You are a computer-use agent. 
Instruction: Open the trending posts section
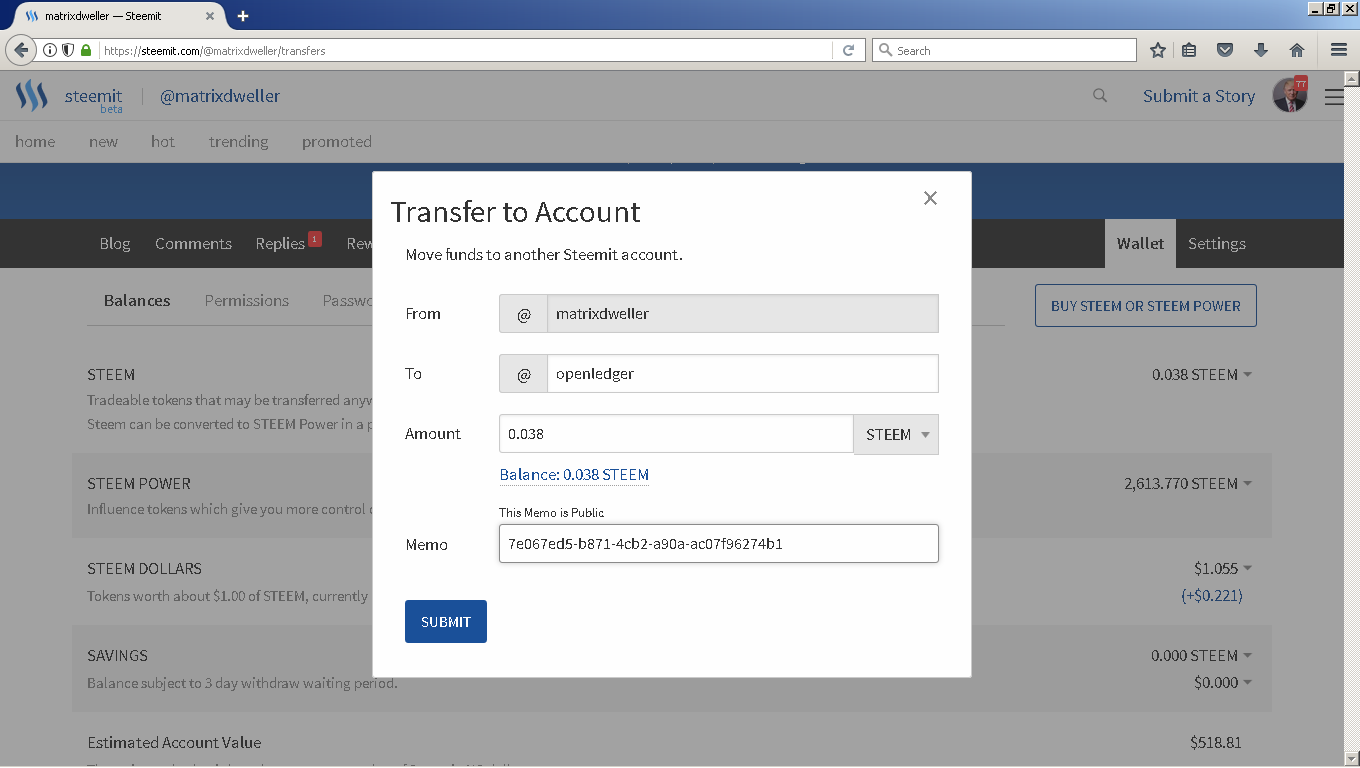238,141
